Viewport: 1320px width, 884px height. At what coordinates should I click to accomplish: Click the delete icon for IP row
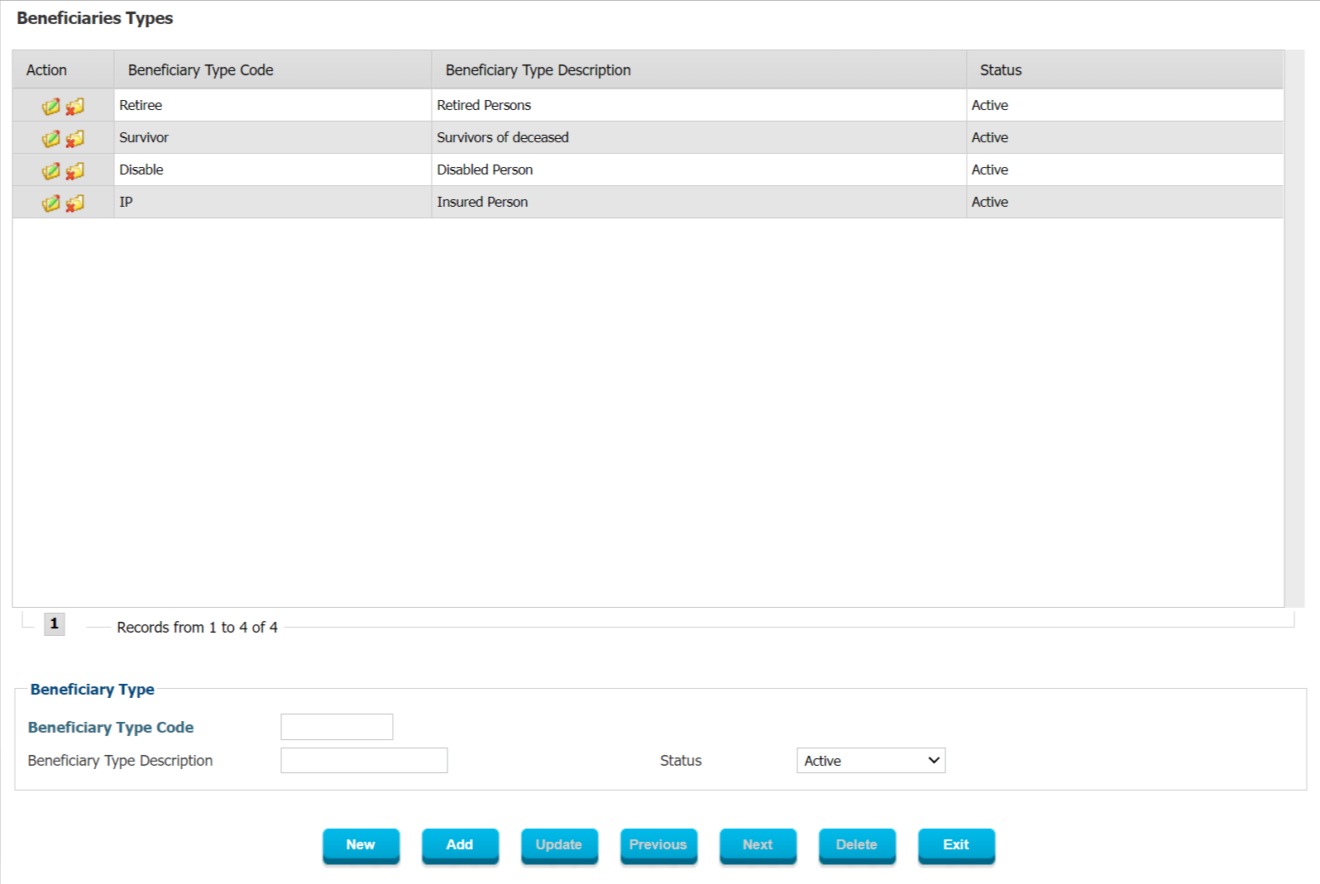click(75, 202)
